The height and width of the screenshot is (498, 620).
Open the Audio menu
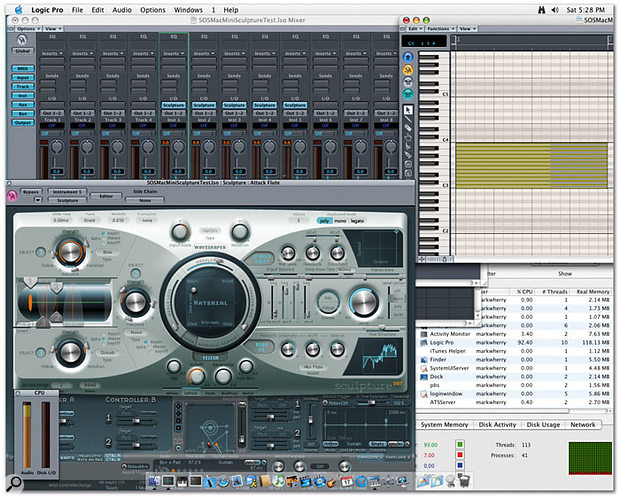click(122, 10)
